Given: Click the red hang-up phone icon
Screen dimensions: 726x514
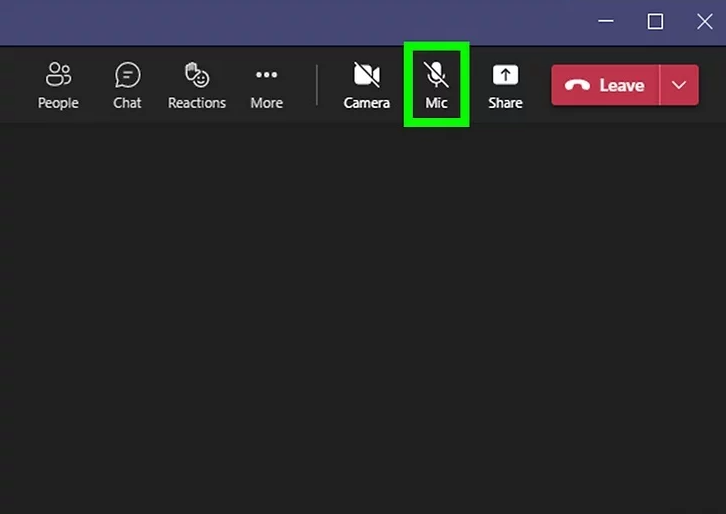Looking at the screenshot, I should [x=578, y=86].
